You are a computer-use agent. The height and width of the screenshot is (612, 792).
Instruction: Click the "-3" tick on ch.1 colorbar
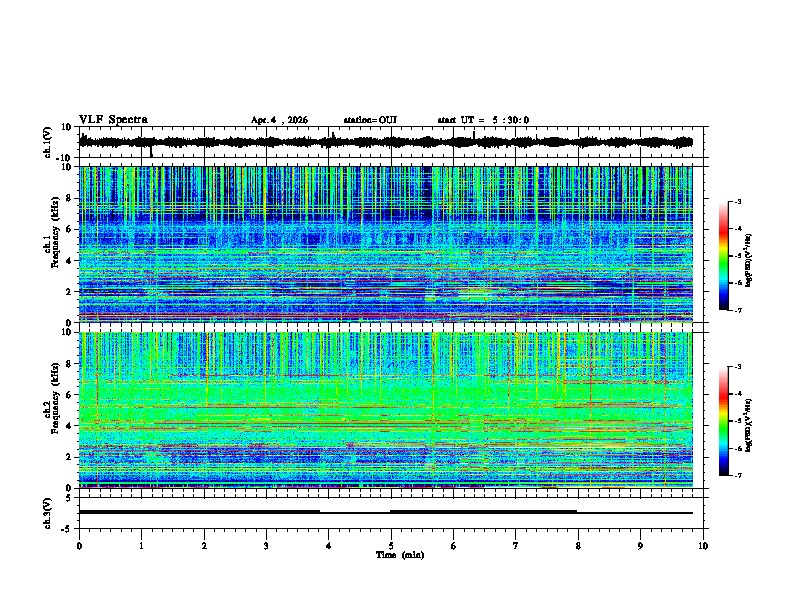pyautogui.click(x=737, y=202)
